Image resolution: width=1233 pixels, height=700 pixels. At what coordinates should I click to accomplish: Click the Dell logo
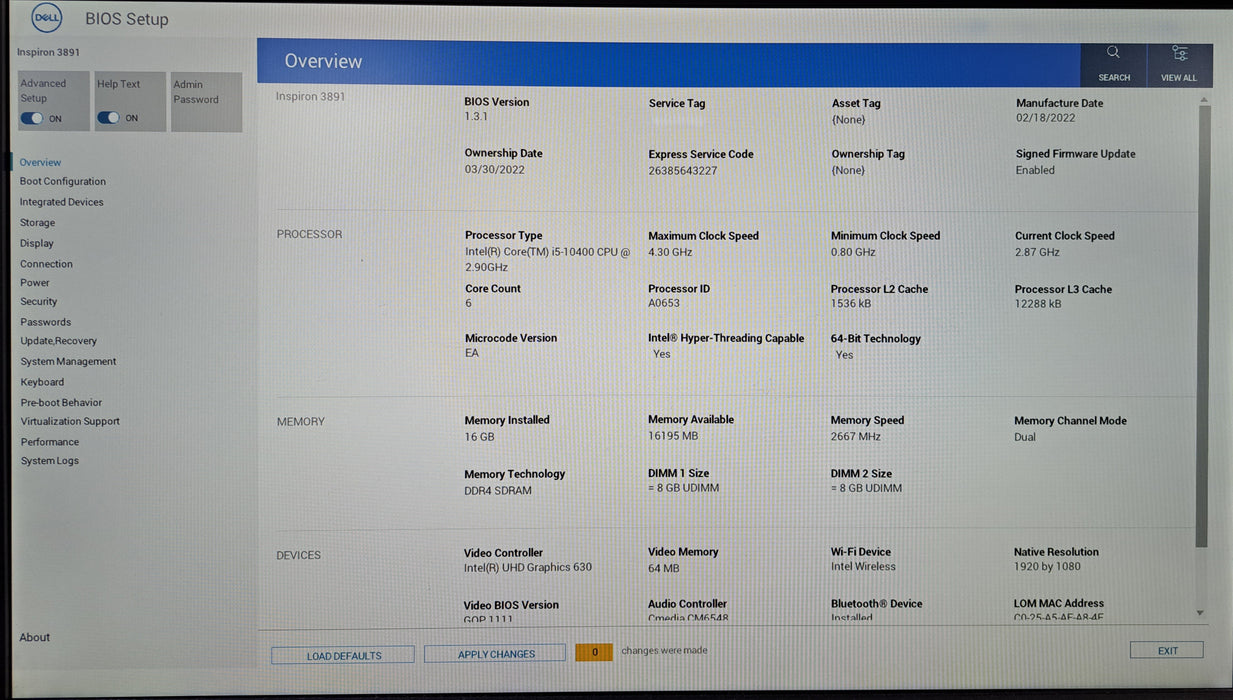[x=47, y=17]
